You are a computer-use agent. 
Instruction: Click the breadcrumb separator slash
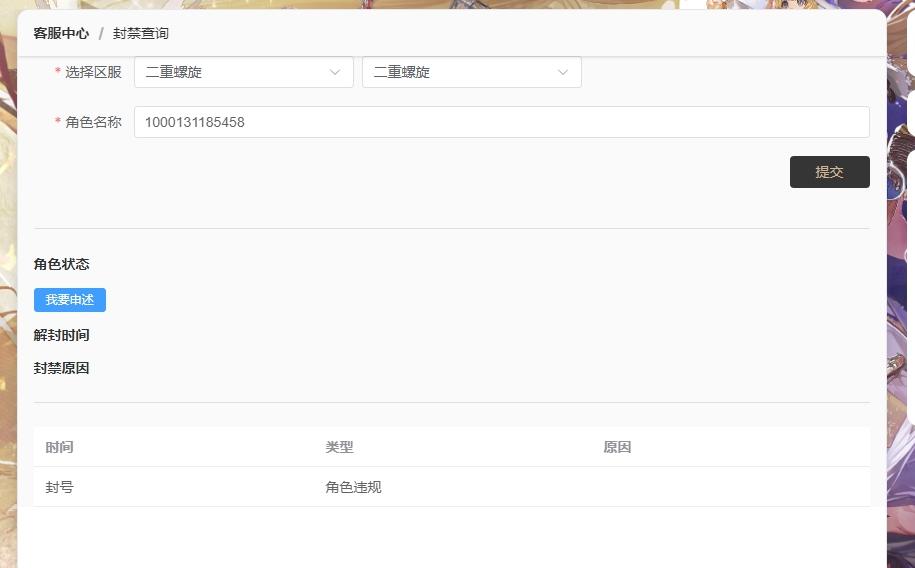click(101, 34)
